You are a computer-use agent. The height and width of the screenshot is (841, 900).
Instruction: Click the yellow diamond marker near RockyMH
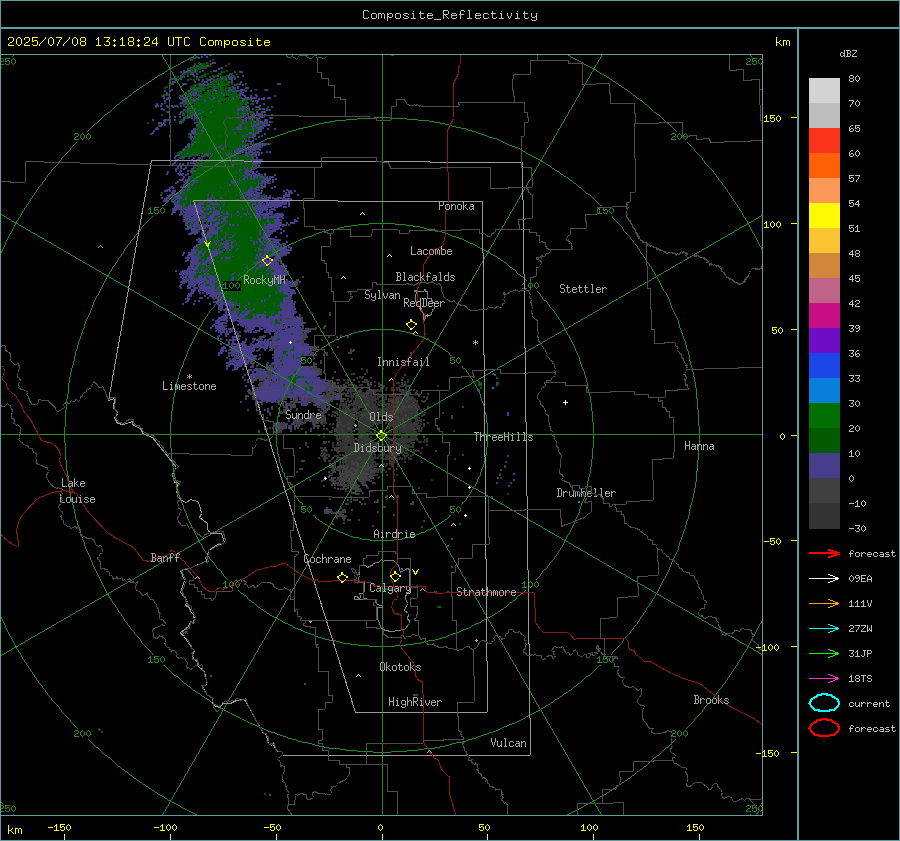[x=267, y=261]
